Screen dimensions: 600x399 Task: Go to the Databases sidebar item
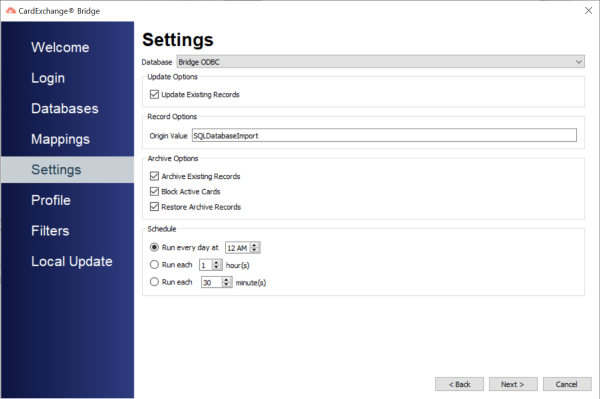pos(65,108)
